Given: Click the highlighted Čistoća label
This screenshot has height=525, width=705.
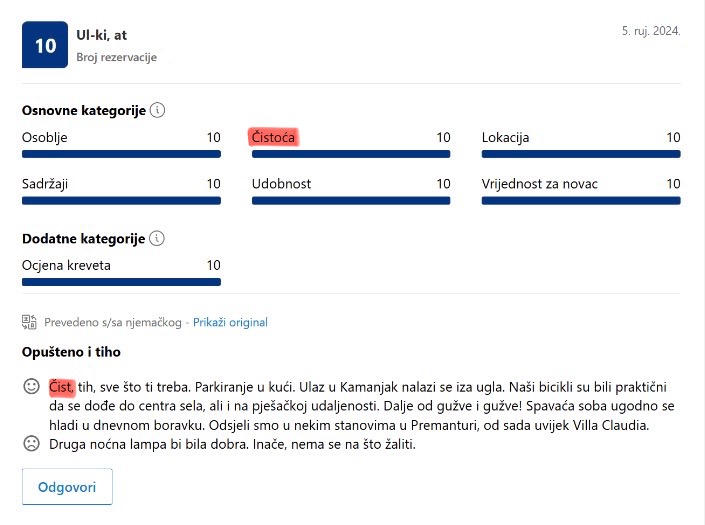Looking at the screenshot, I should 273,137.
